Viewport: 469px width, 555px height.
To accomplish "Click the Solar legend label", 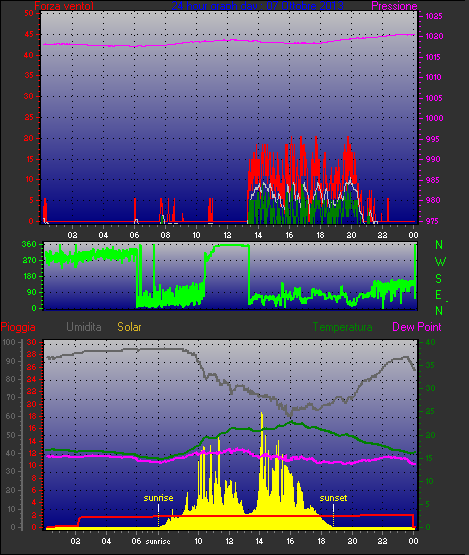I will point(129,327).
